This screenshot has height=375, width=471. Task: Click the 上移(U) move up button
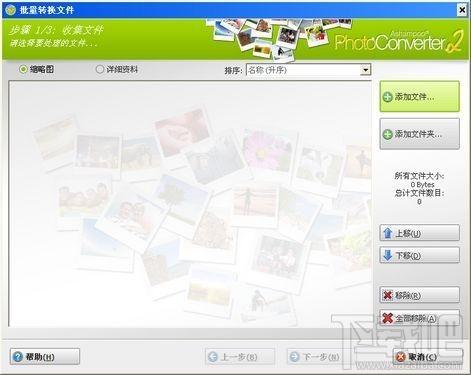click(419, 233)
